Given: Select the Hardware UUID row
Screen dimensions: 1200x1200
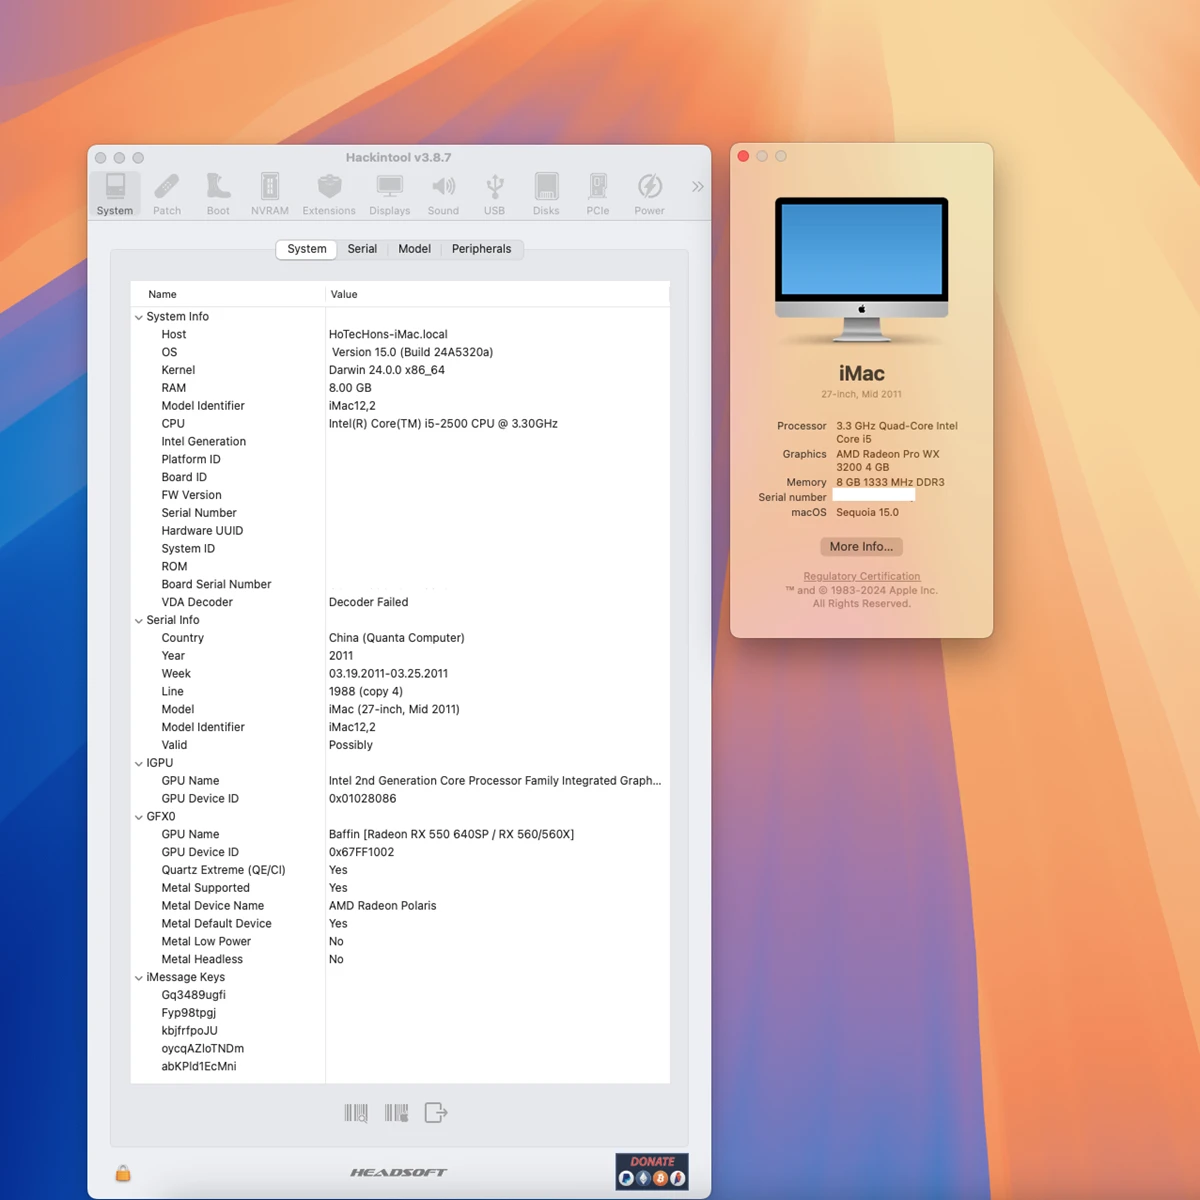Looking at the screenshot, I should click(400, 531).
